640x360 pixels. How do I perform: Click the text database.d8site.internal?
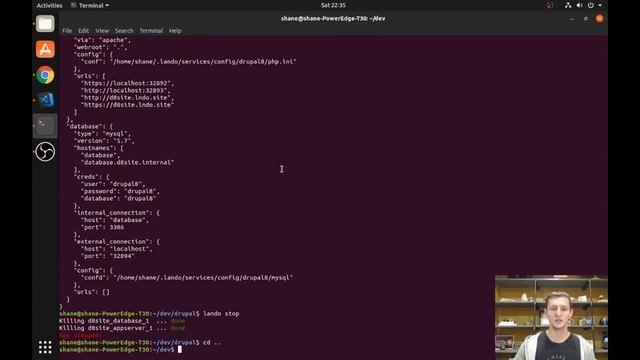[x=127, y=162]
